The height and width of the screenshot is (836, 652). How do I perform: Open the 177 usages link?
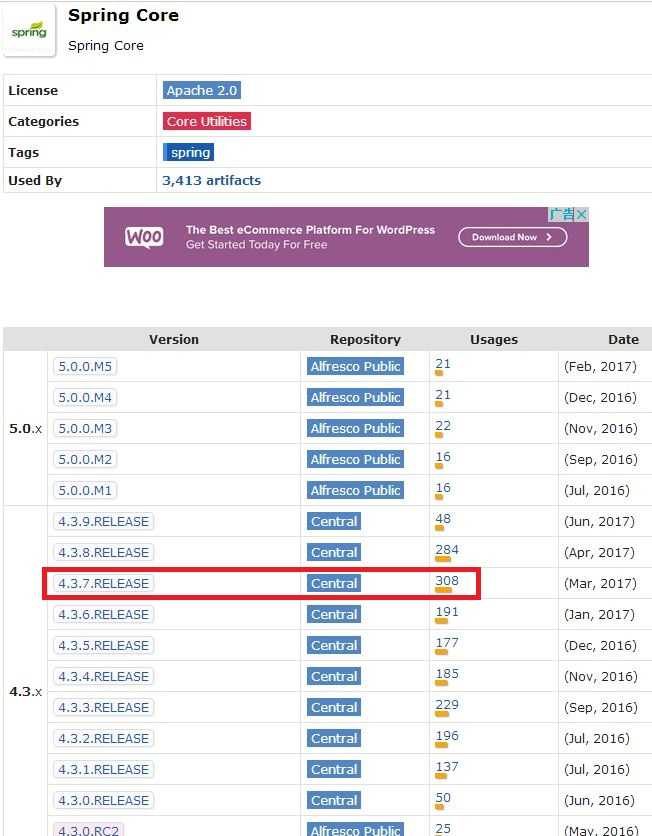[447, 642]
